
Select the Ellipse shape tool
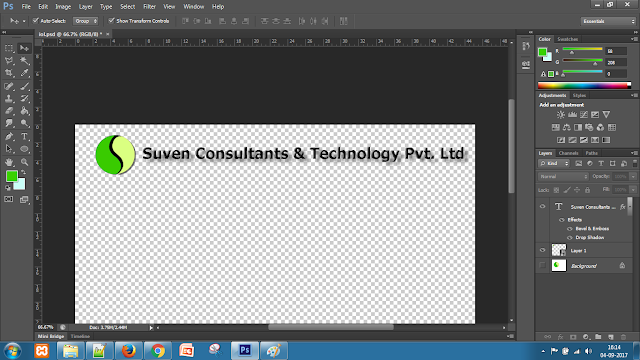tap(24, 149)
